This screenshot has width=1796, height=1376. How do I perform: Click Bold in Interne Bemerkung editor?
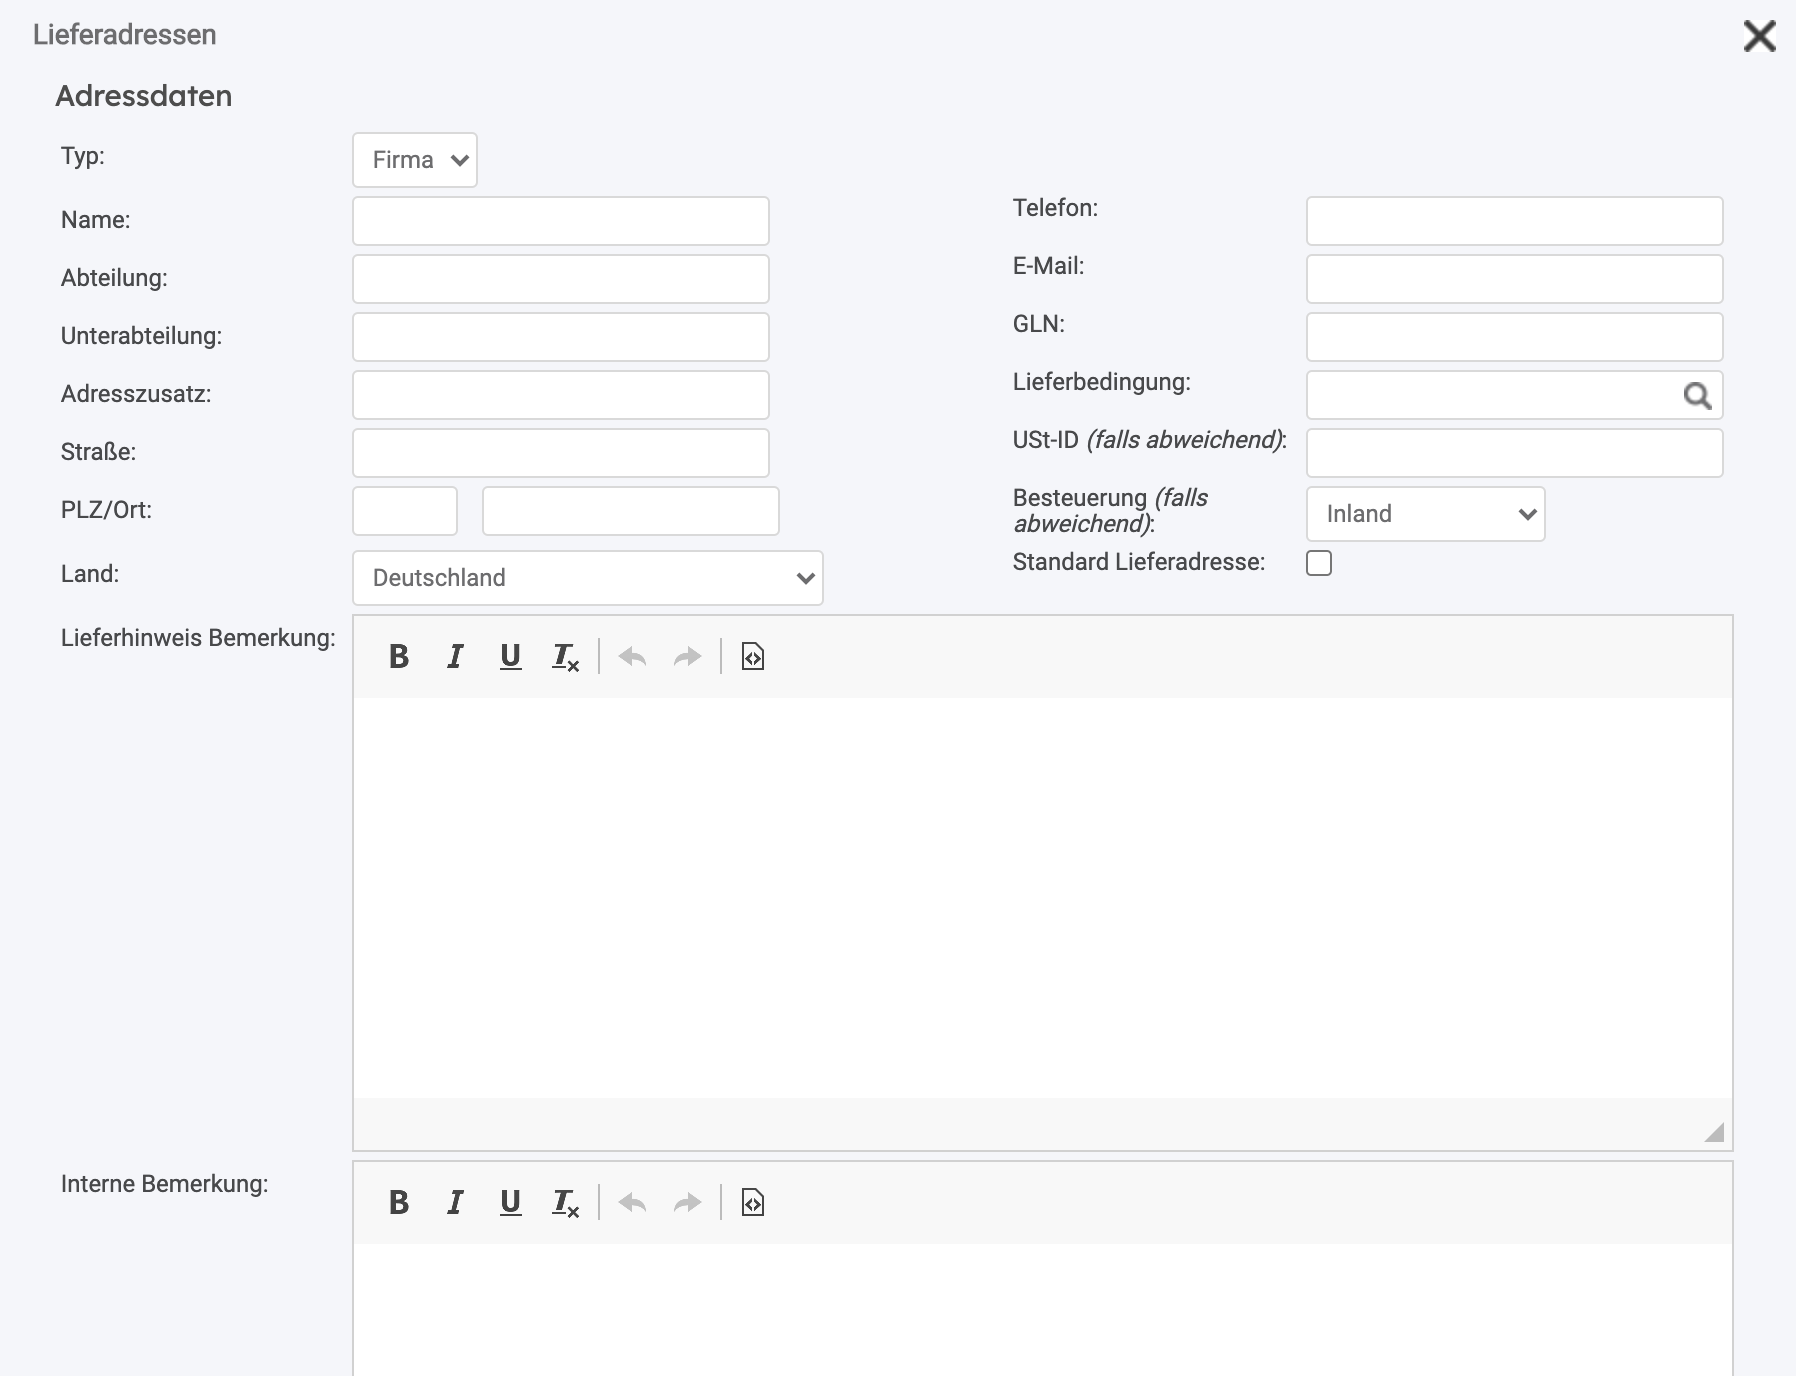pyautogui.click(x=399, y=1203)
